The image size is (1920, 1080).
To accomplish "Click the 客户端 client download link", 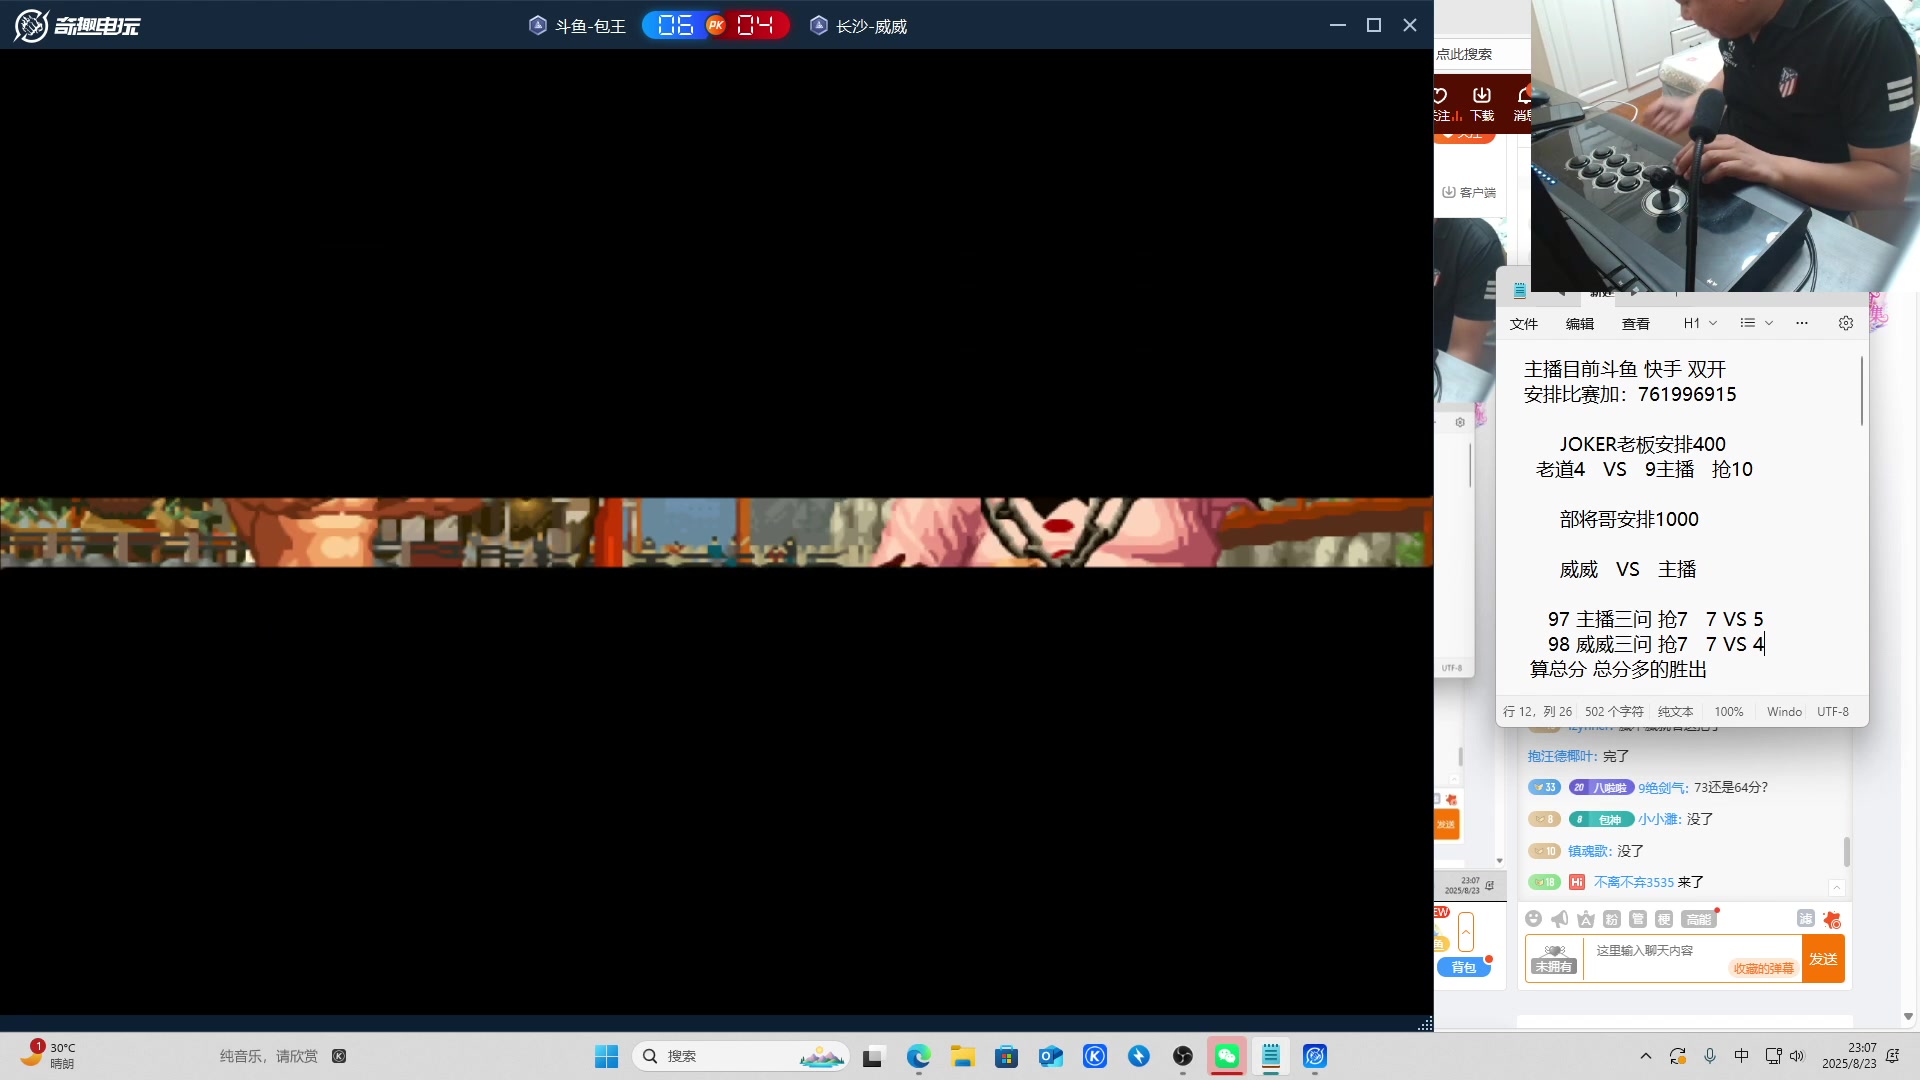I will point(1470,192).
